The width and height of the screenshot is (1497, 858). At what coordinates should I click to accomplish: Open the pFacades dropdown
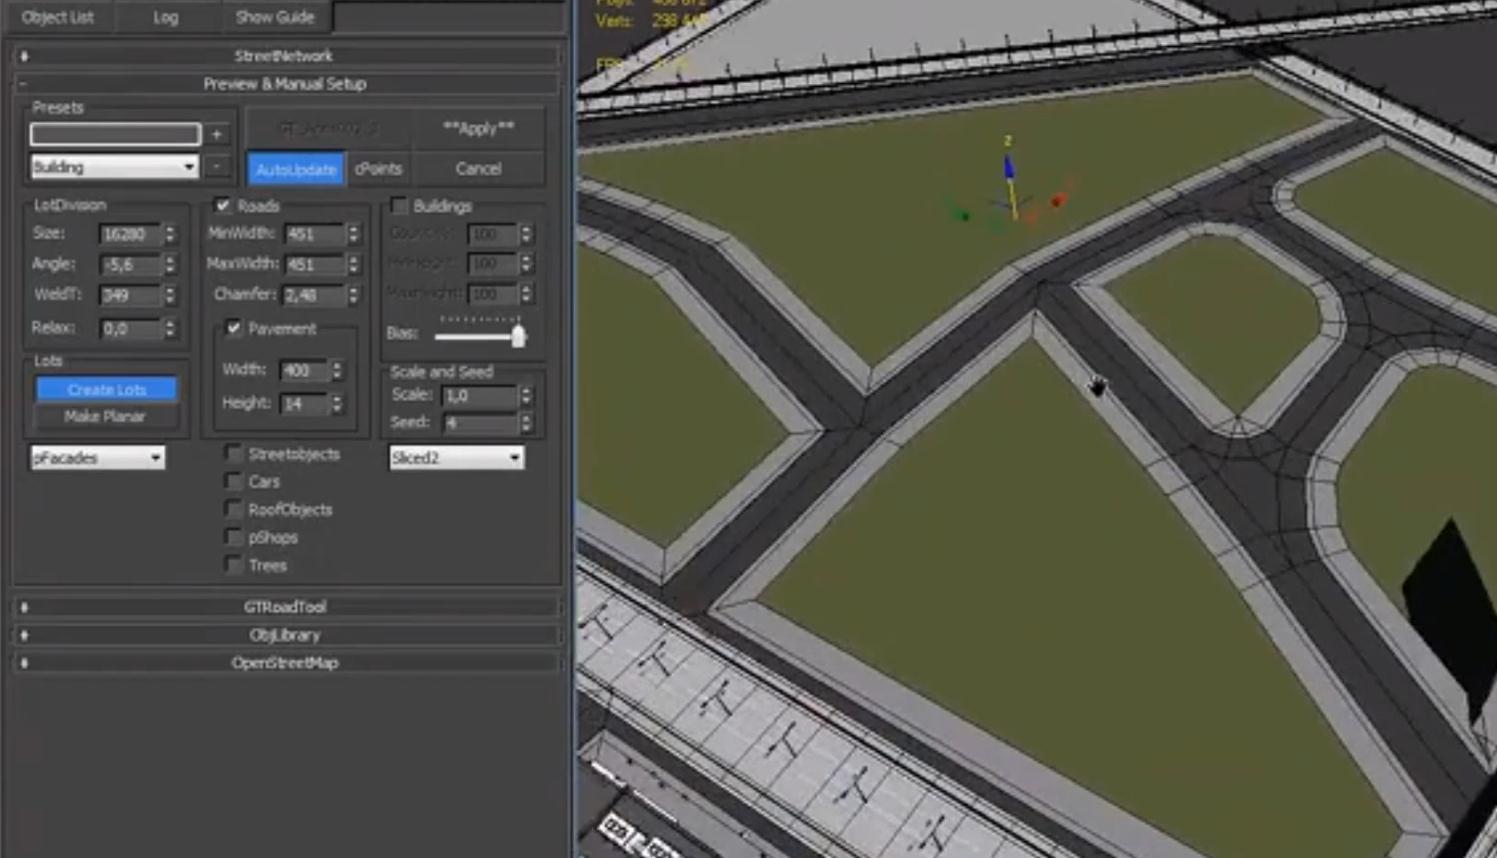click(x=97, y=458)
